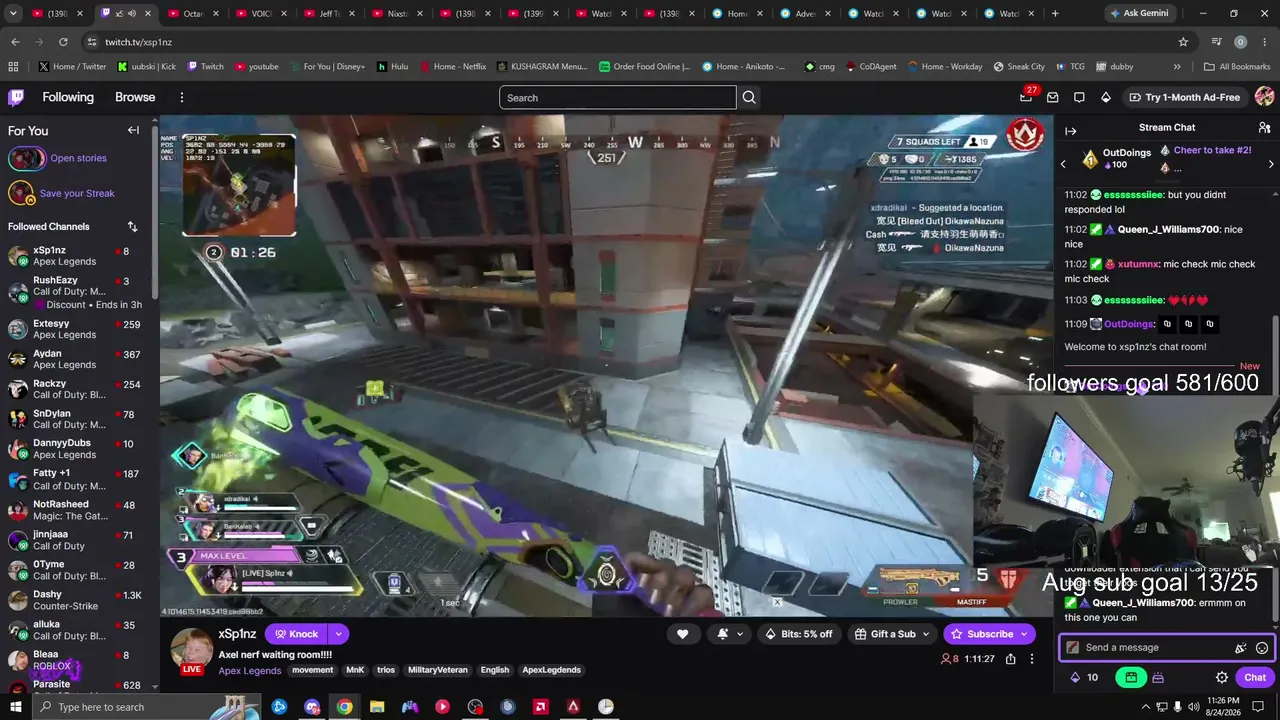Open File Explorer from the taskbar
Viewport: 1280px width, 720px height.
[x=377, y=707]
